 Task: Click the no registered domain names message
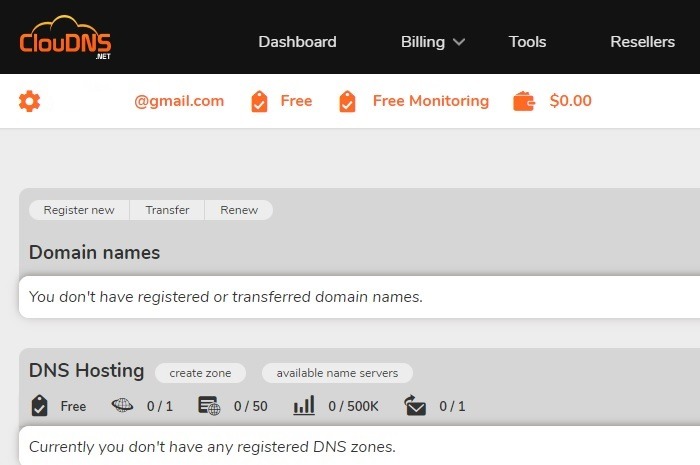pos(226,297)
